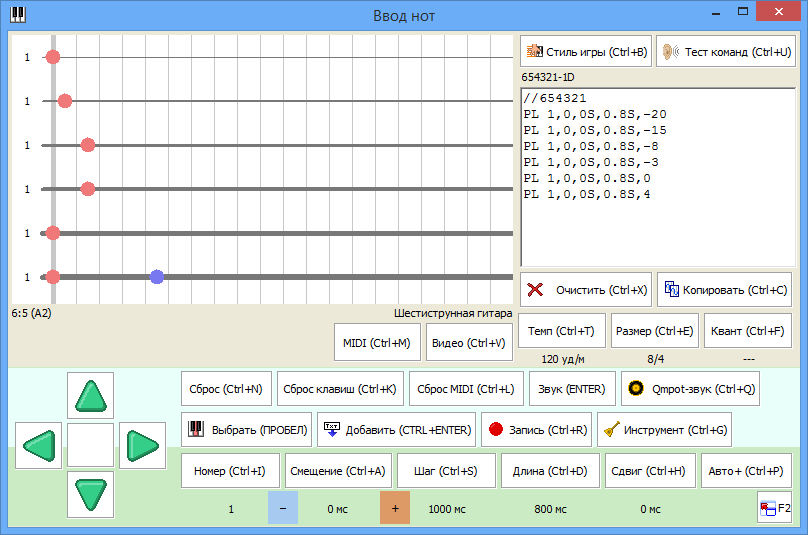Click Очистить (Ctrl+X) with red cross
Image resolution: width=808 pixels, height=535 pixels.
tap(586, 290)
